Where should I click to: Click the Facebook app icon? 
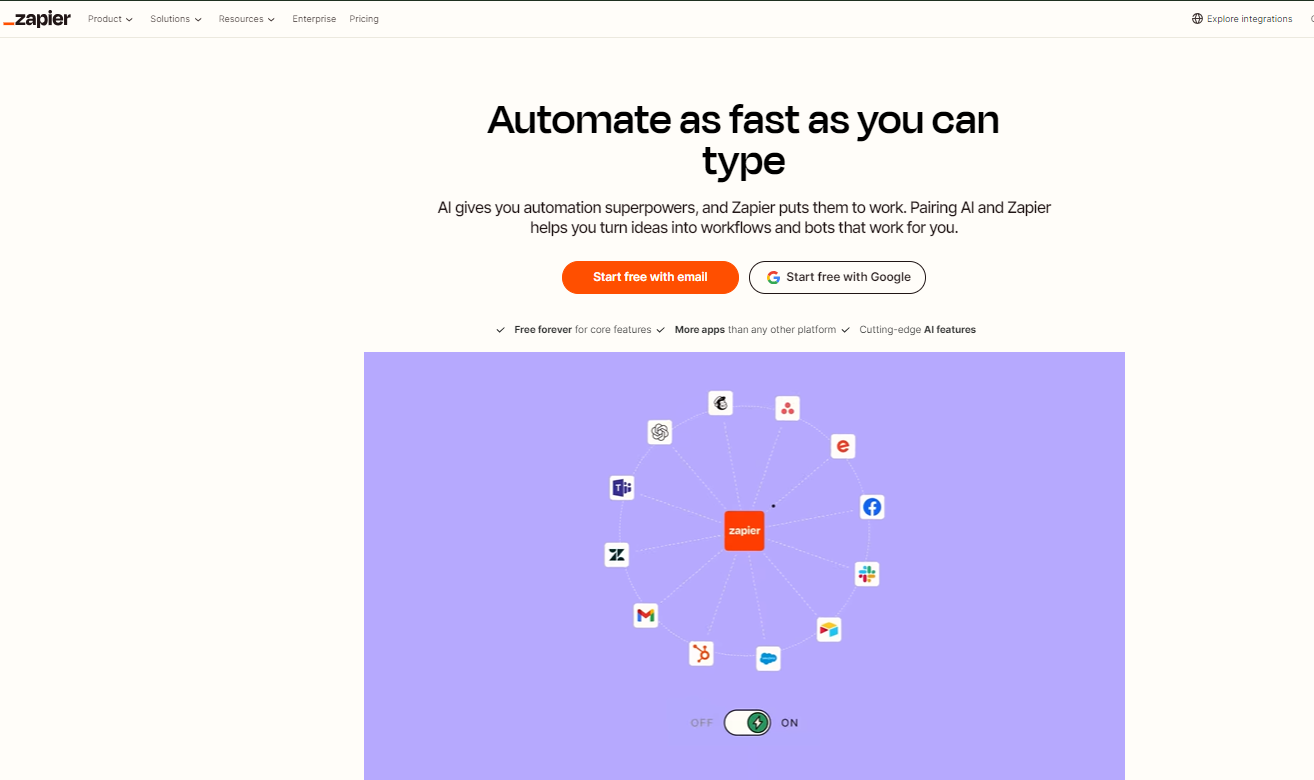coord(872,507)
